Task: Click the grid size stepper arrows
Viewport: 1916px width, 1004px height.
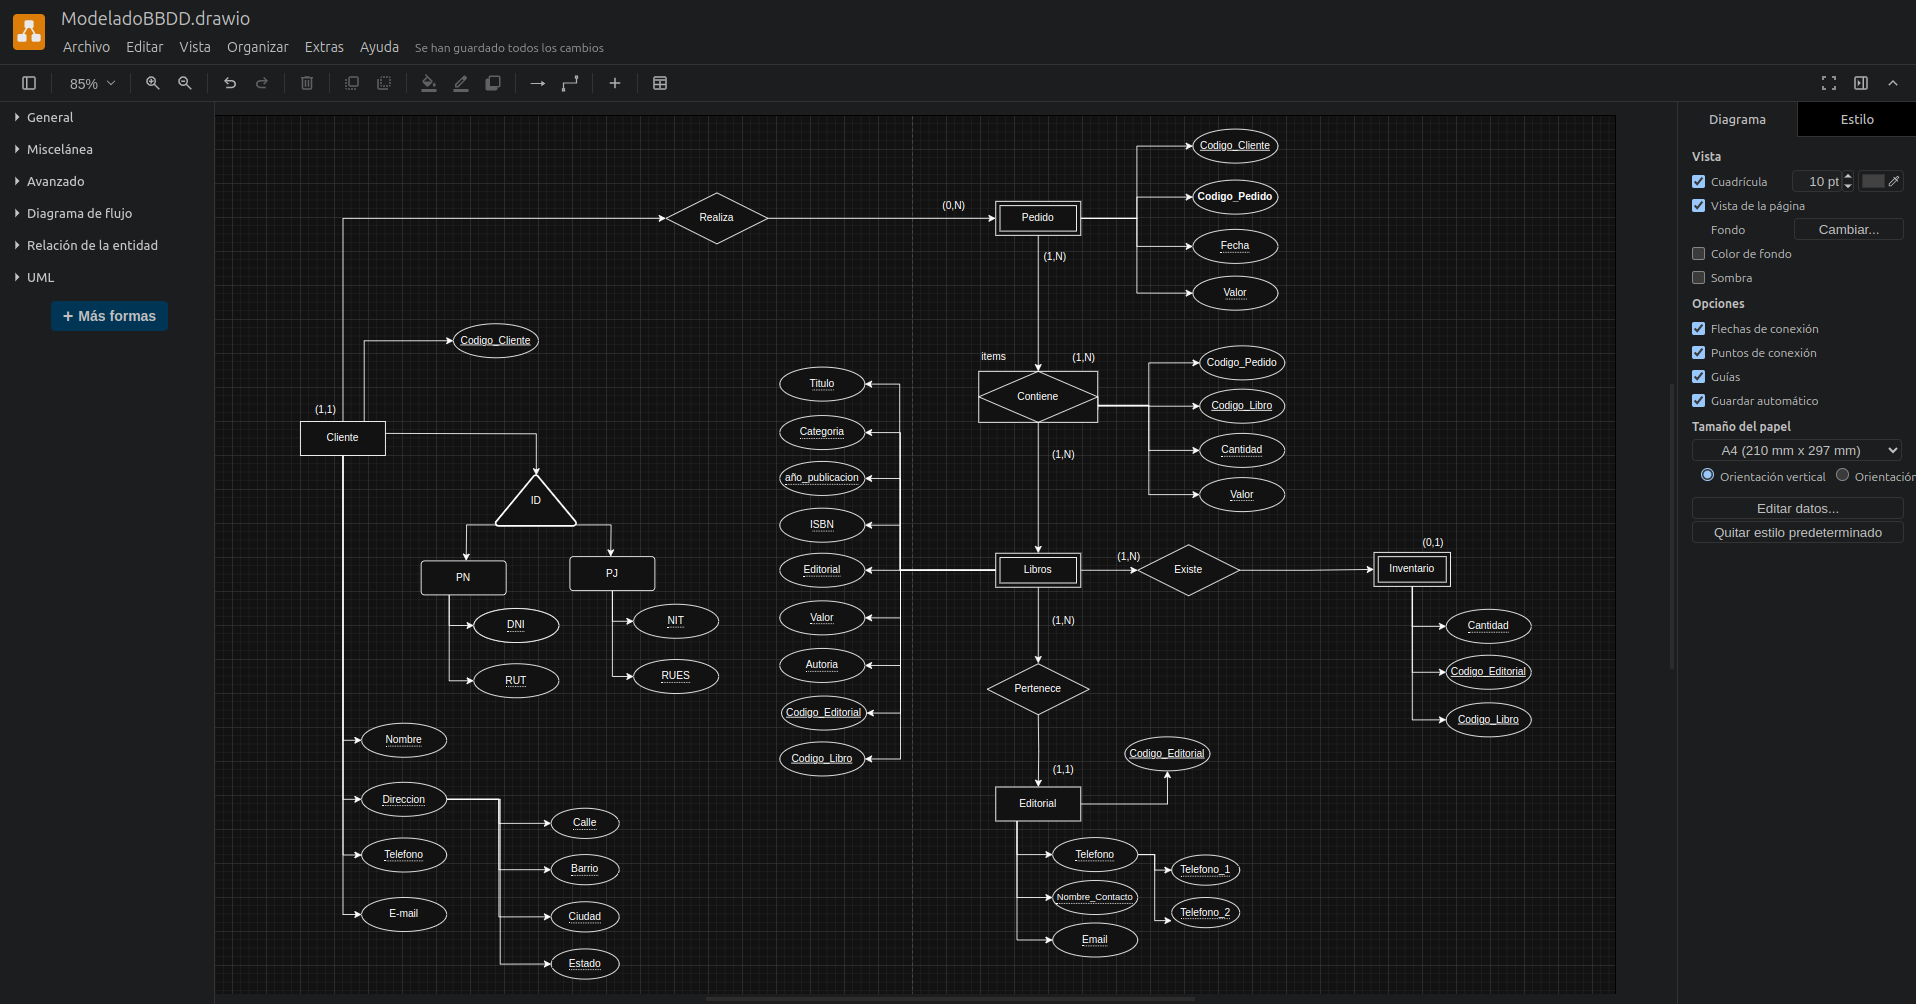Action: pyautogui.click(x=1848, y=181)
